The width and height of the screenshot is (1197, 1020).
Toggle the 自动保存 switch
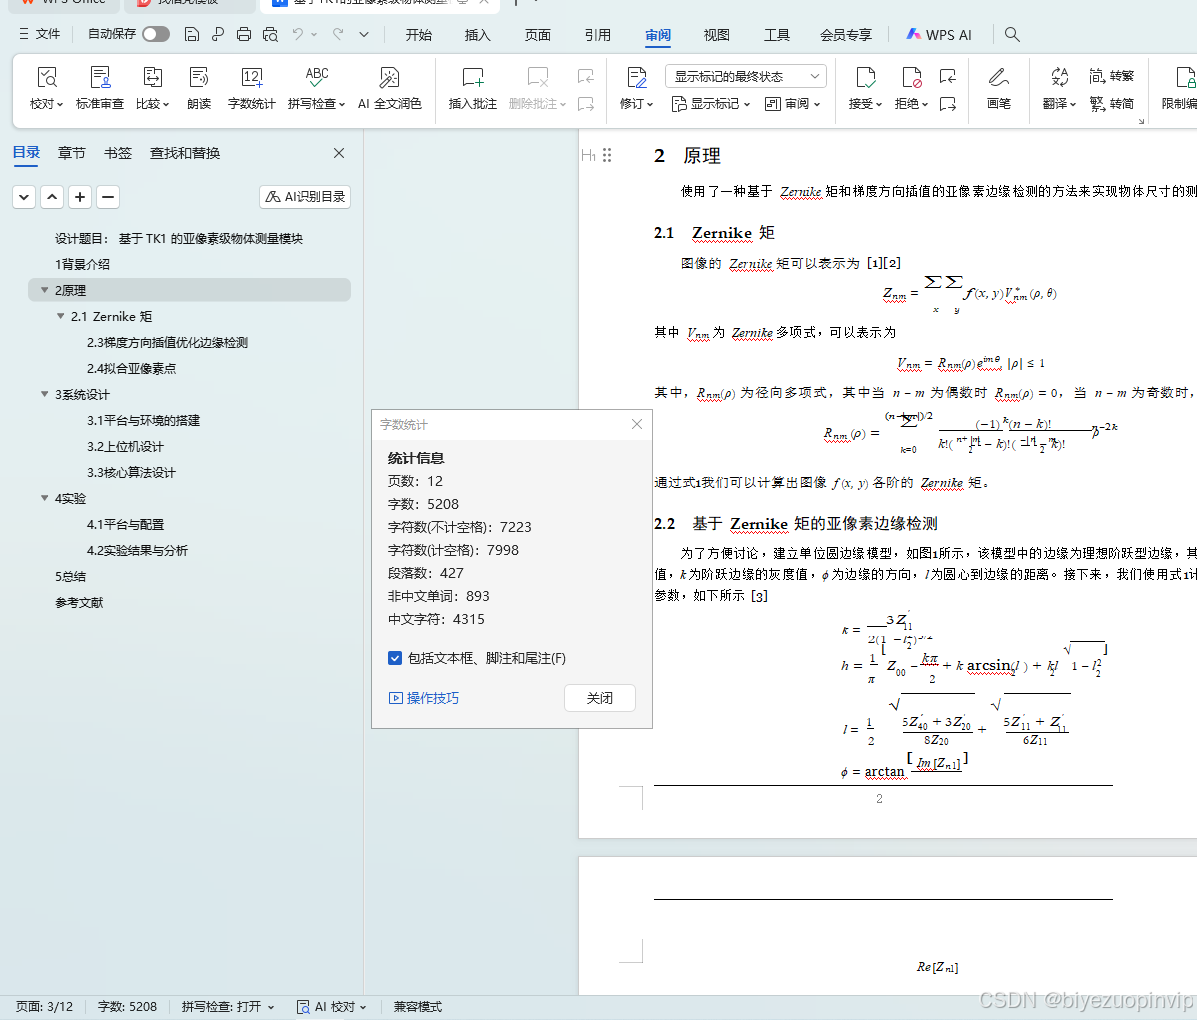coord(156,34)
